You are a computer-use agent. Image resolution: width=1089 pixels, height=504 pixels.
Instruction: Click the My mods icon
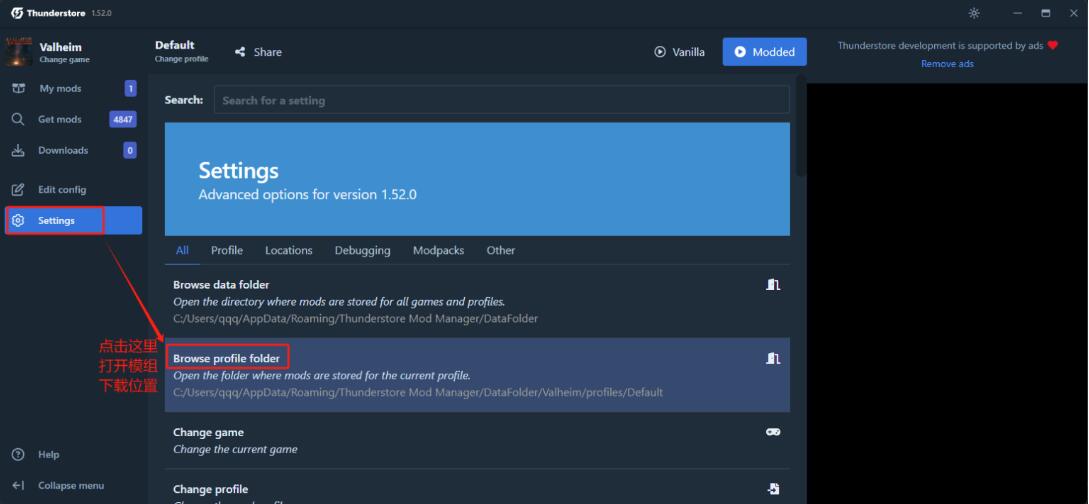(x=19, y=89)
